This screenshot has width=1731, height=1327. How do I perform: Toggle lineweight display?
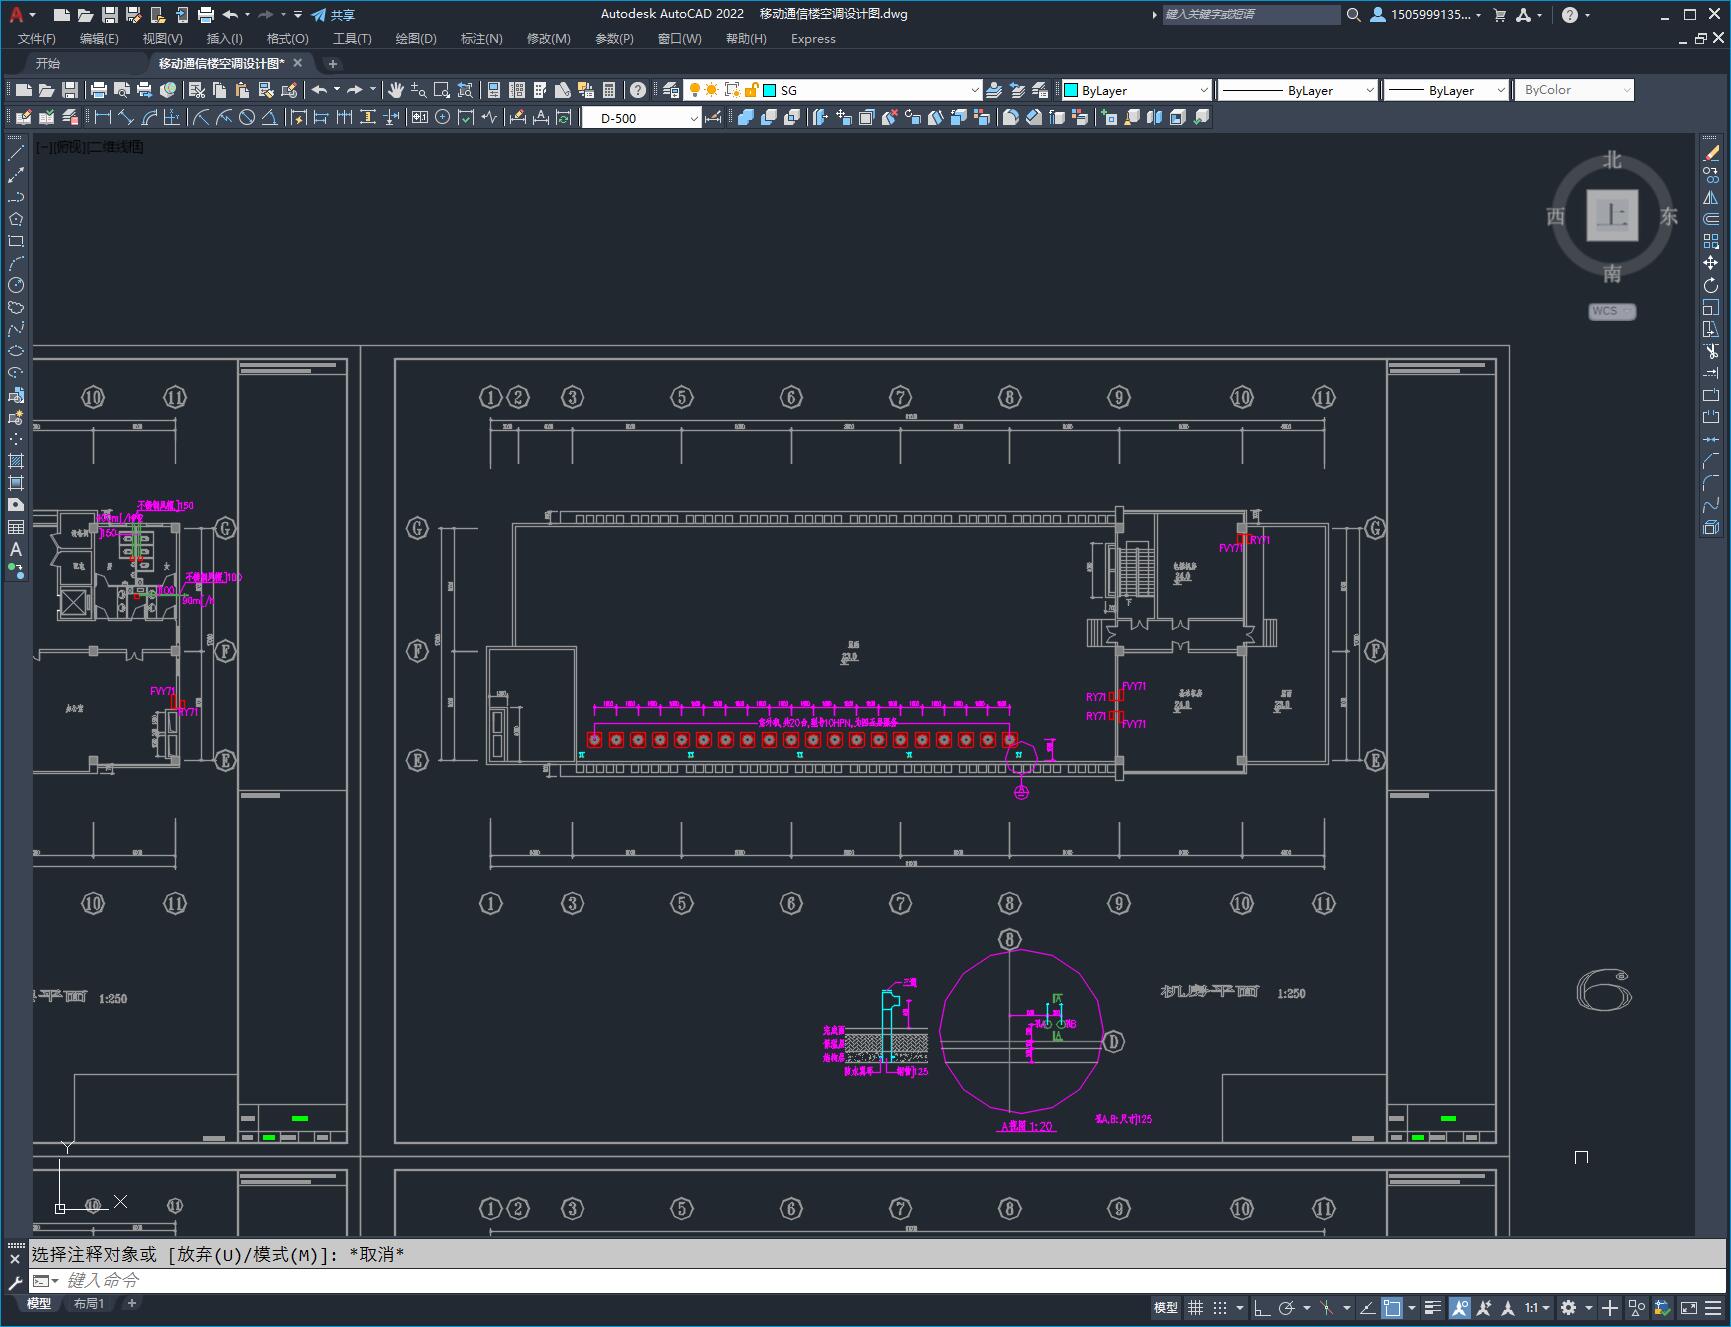[1433, 1307]
